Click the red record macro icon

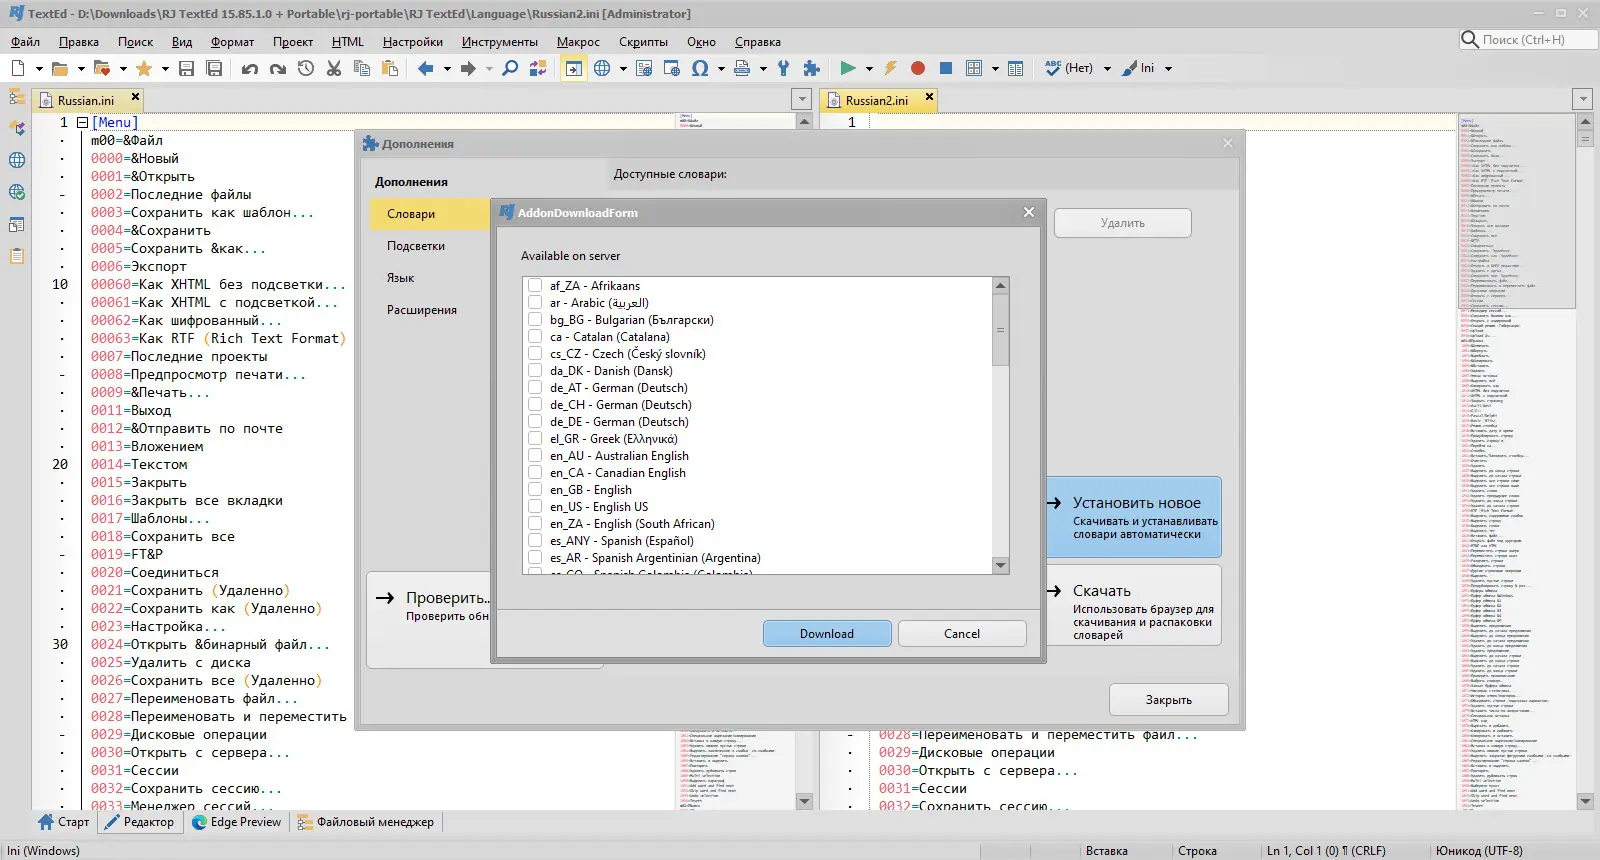918,68
